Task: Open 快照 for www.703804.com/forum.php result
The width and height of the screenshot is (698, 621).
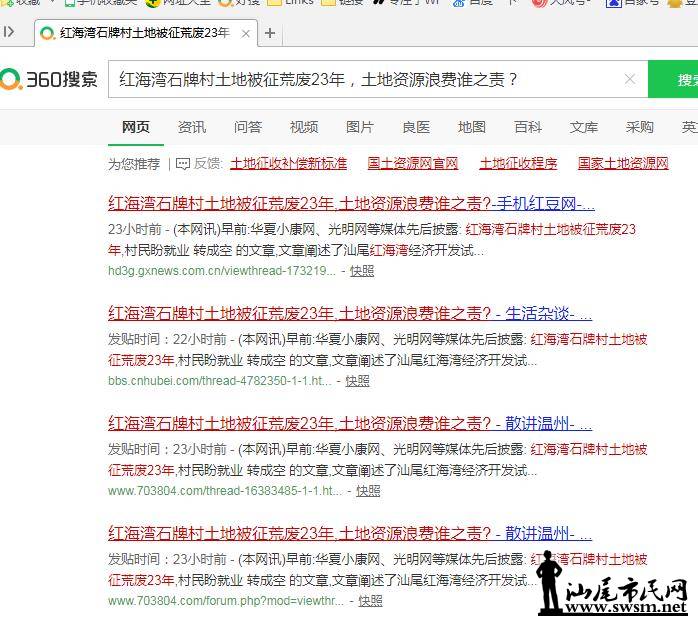Action: pos(370,601)
